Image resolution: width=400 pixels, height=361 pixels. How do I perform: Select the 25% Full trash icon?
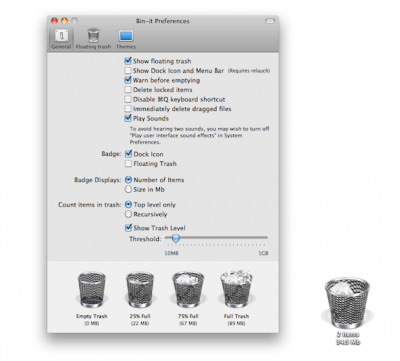point(140,290)
